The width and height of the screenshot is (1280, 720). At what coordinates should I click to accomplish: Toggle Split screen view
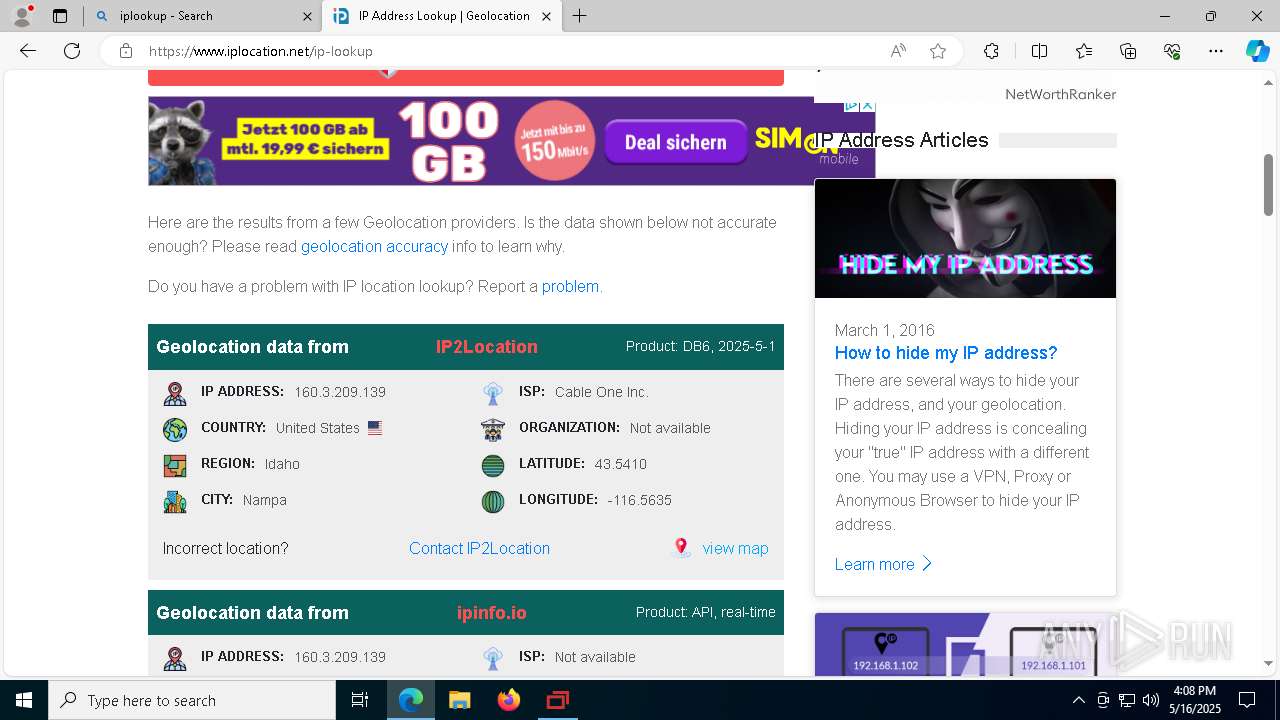1039,51
